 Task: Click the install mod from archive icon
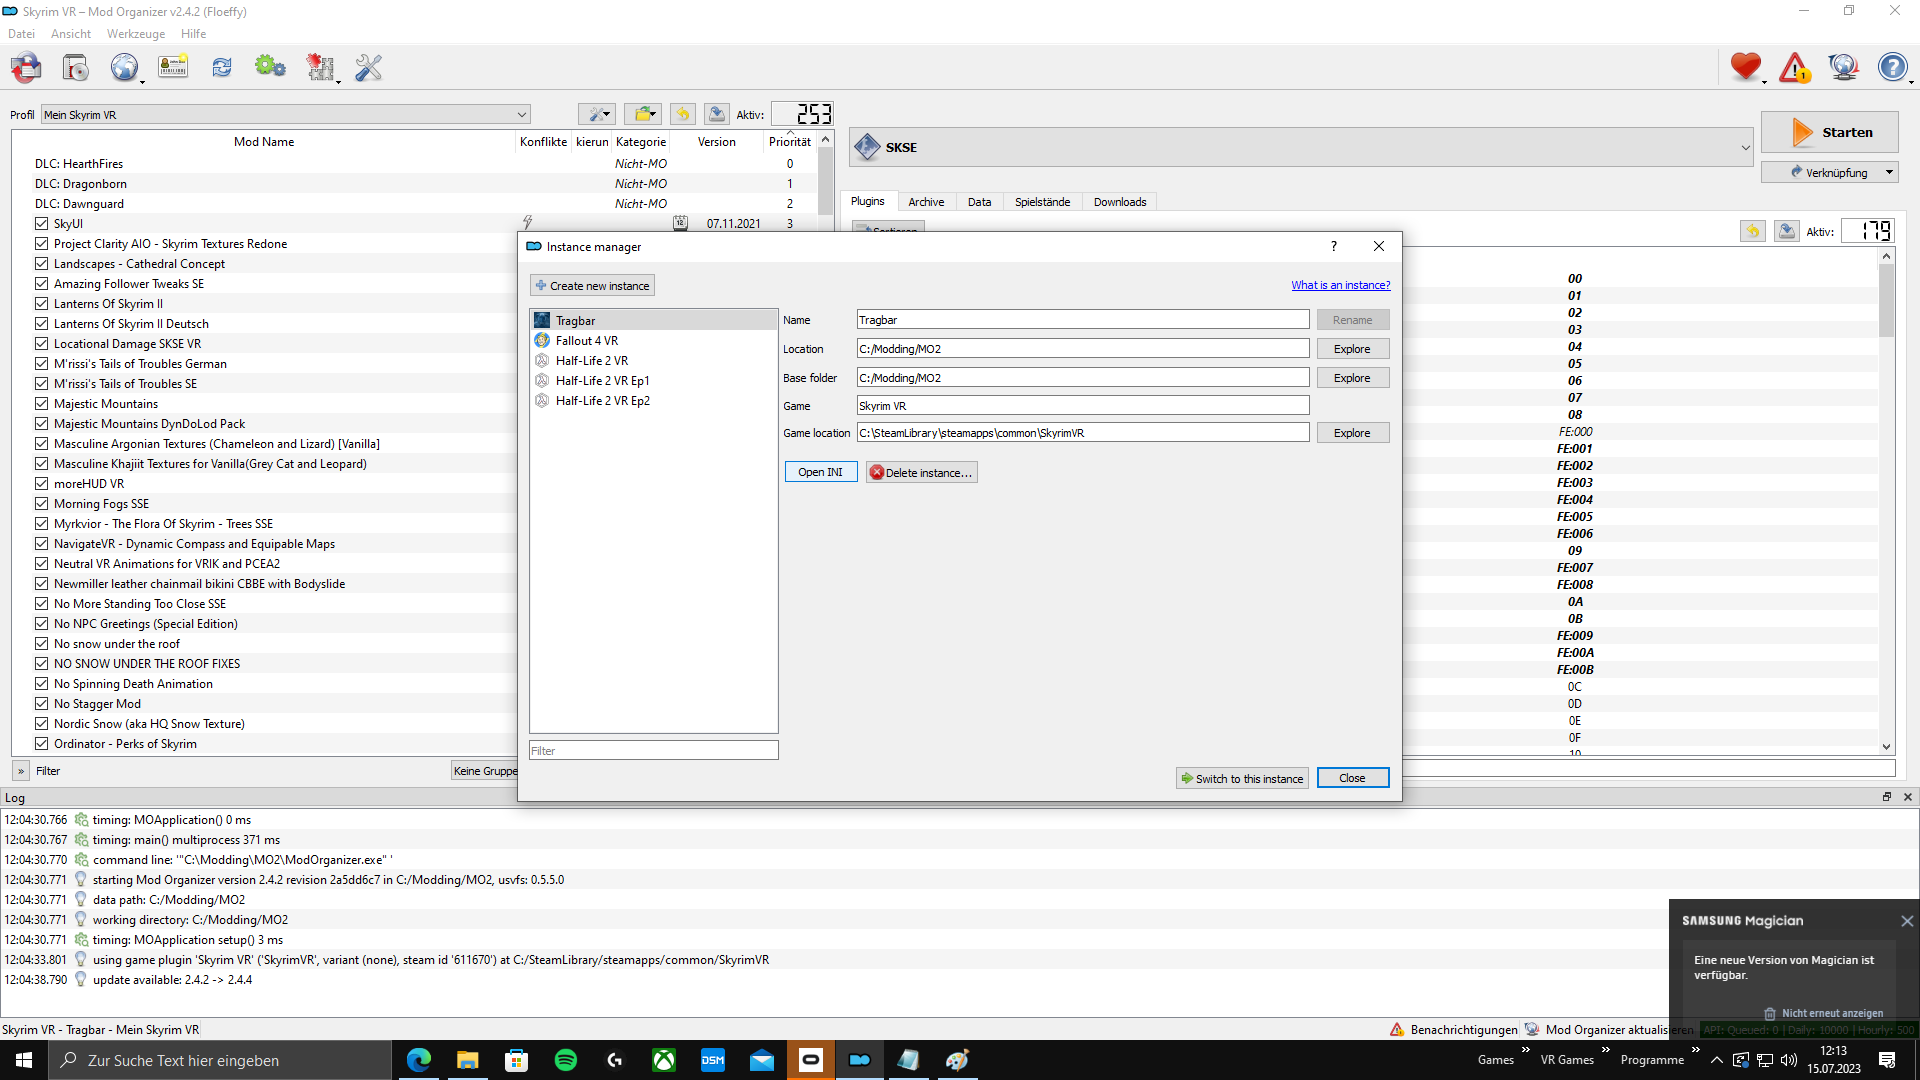tap(76, 68)
